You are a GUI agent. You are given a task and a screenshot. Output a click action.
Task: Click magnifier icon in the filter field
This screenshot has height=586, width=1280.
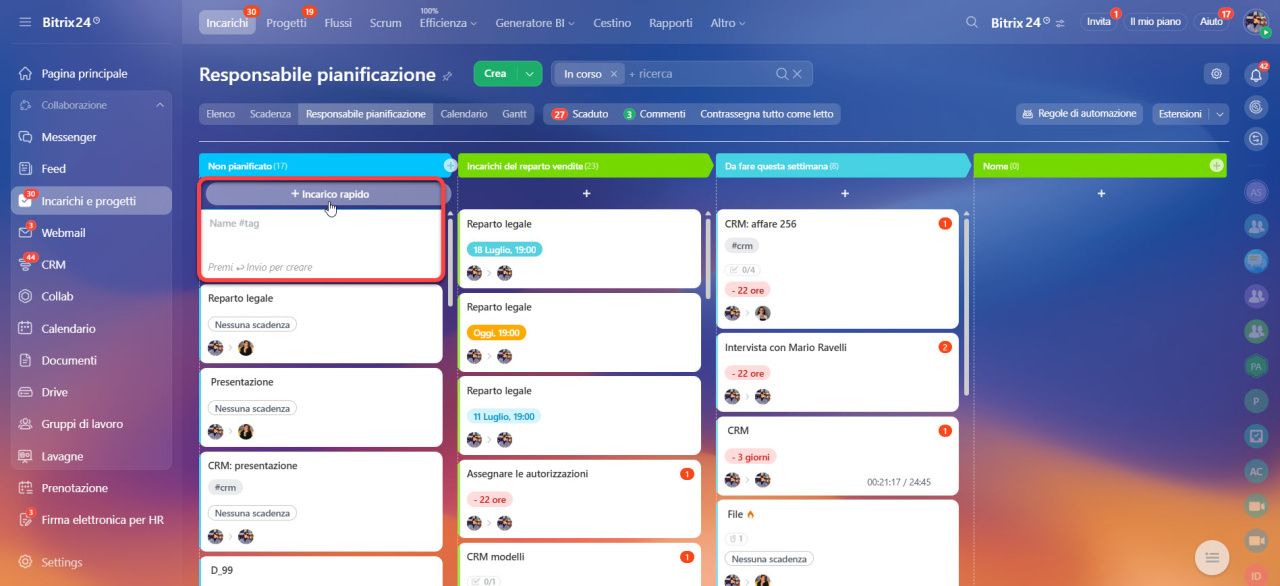pos(782,74)
